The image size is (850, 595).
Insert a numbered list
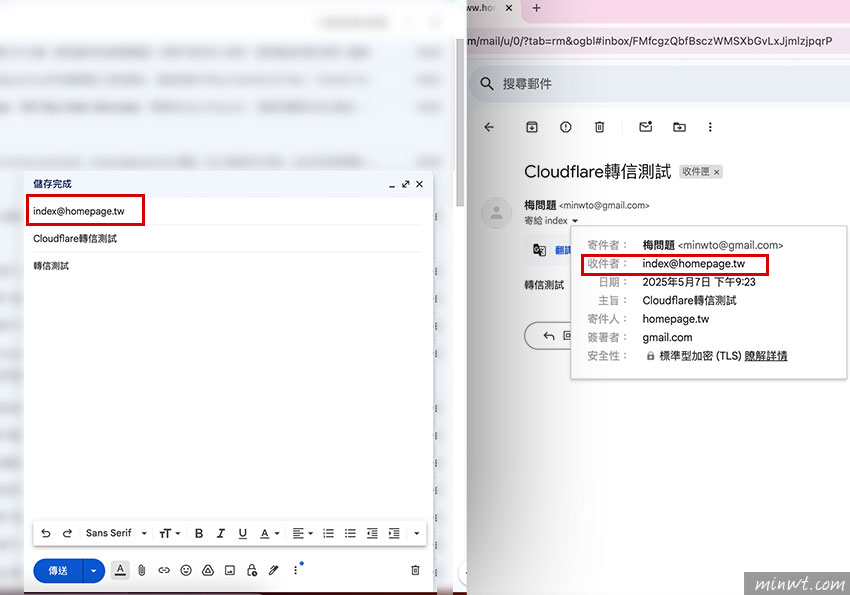pyautogui.click(x=329, y=534)
